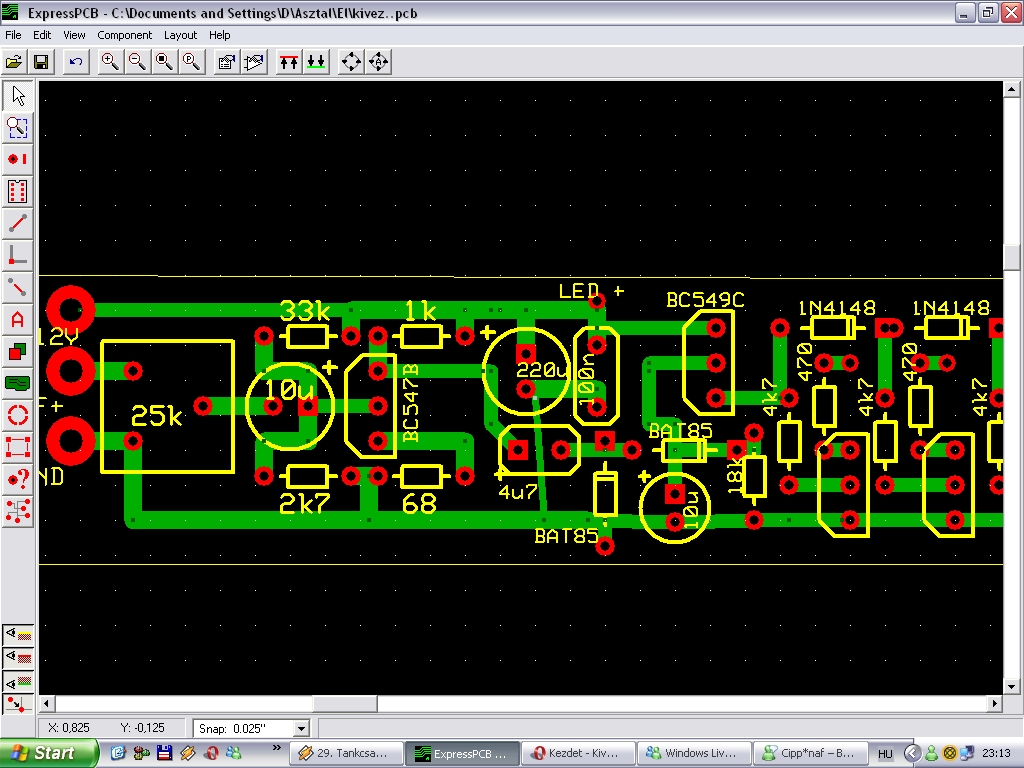Viewport: 1024px width, 768px height.
Task: Click the X: 0,825 coordinate readout
Action: click(69, 728)
